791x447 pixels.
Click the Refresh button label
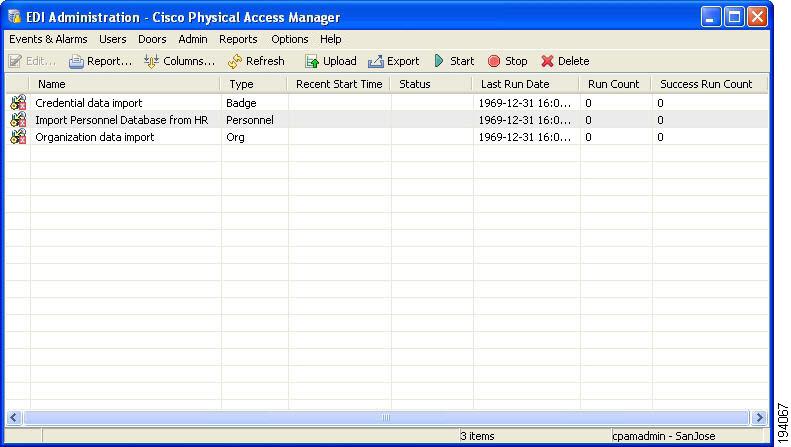265,61
